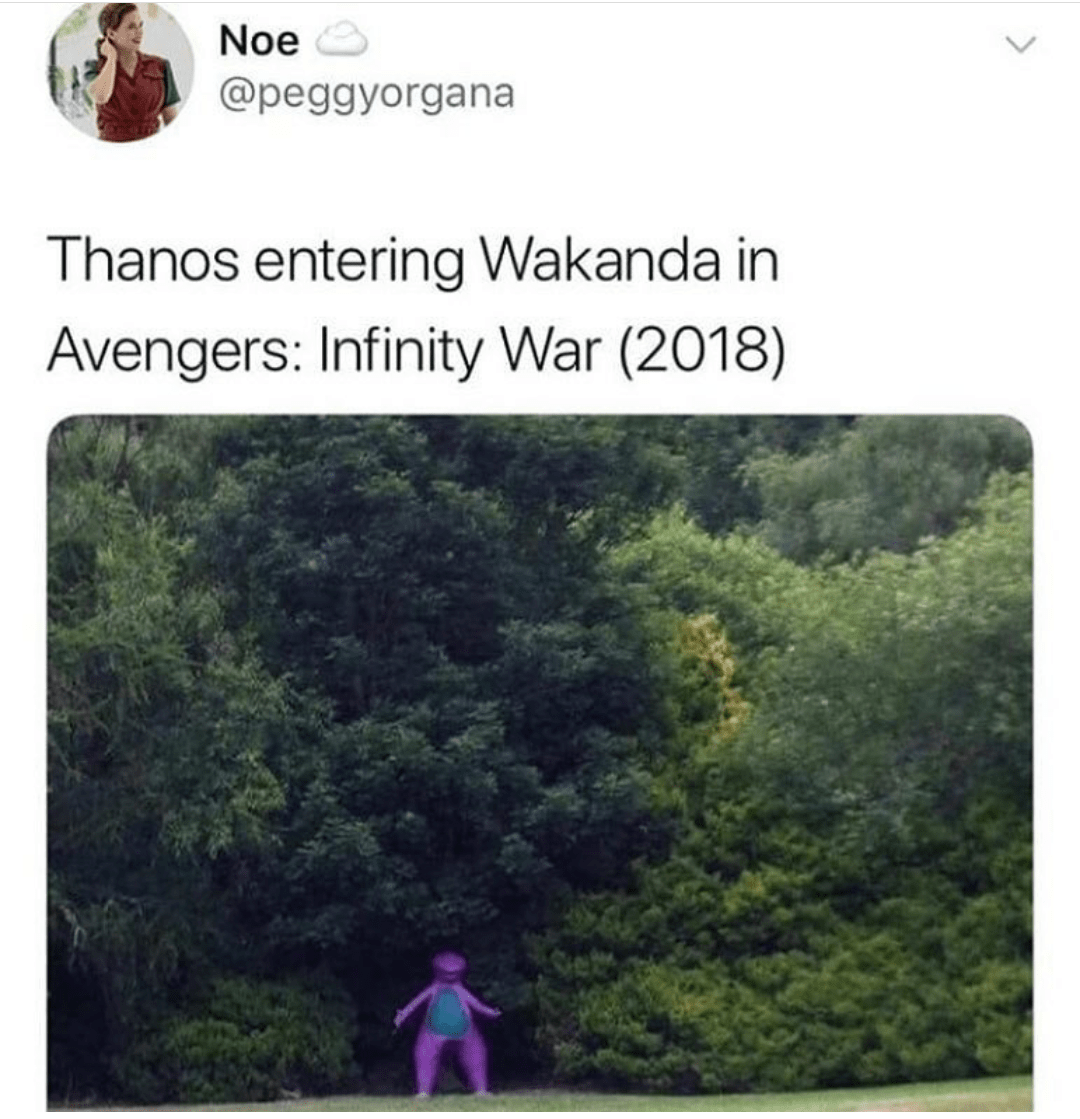The width and height of the screenshot is (1080, 1119).
Task: Select the word Thanos in the tweet
Action: [143, 260]
